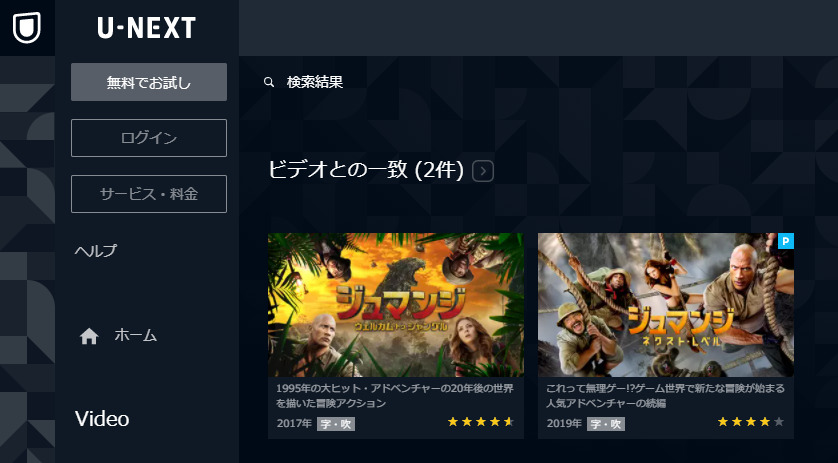The width and height of the screenshot is (838, 463).
Task: Click the 字・吹 tag on the 2017 movie
Action: click(336, 424)
